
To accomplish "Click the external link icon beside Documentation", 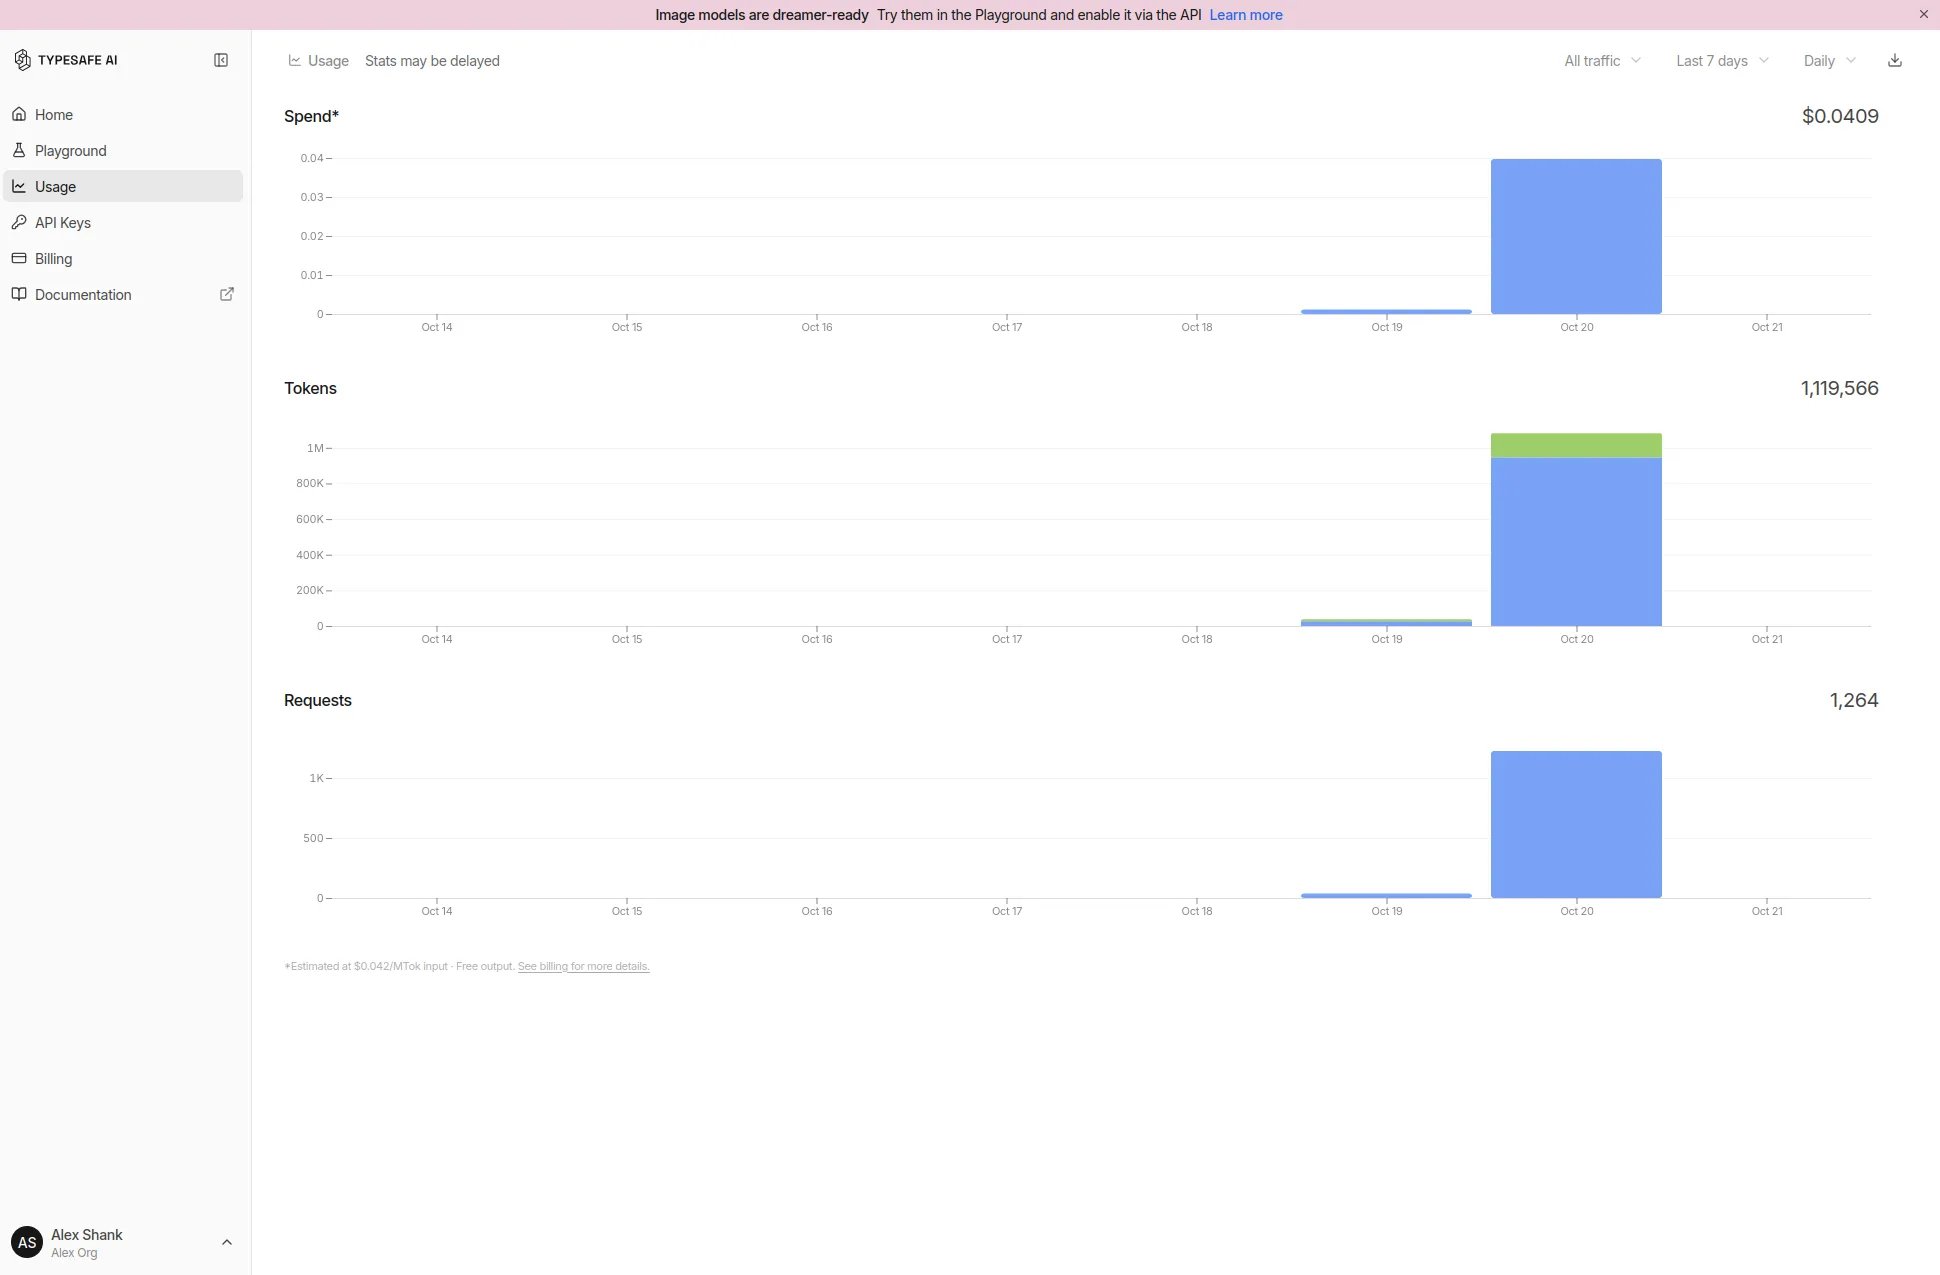I will click(x=227, y=294).
